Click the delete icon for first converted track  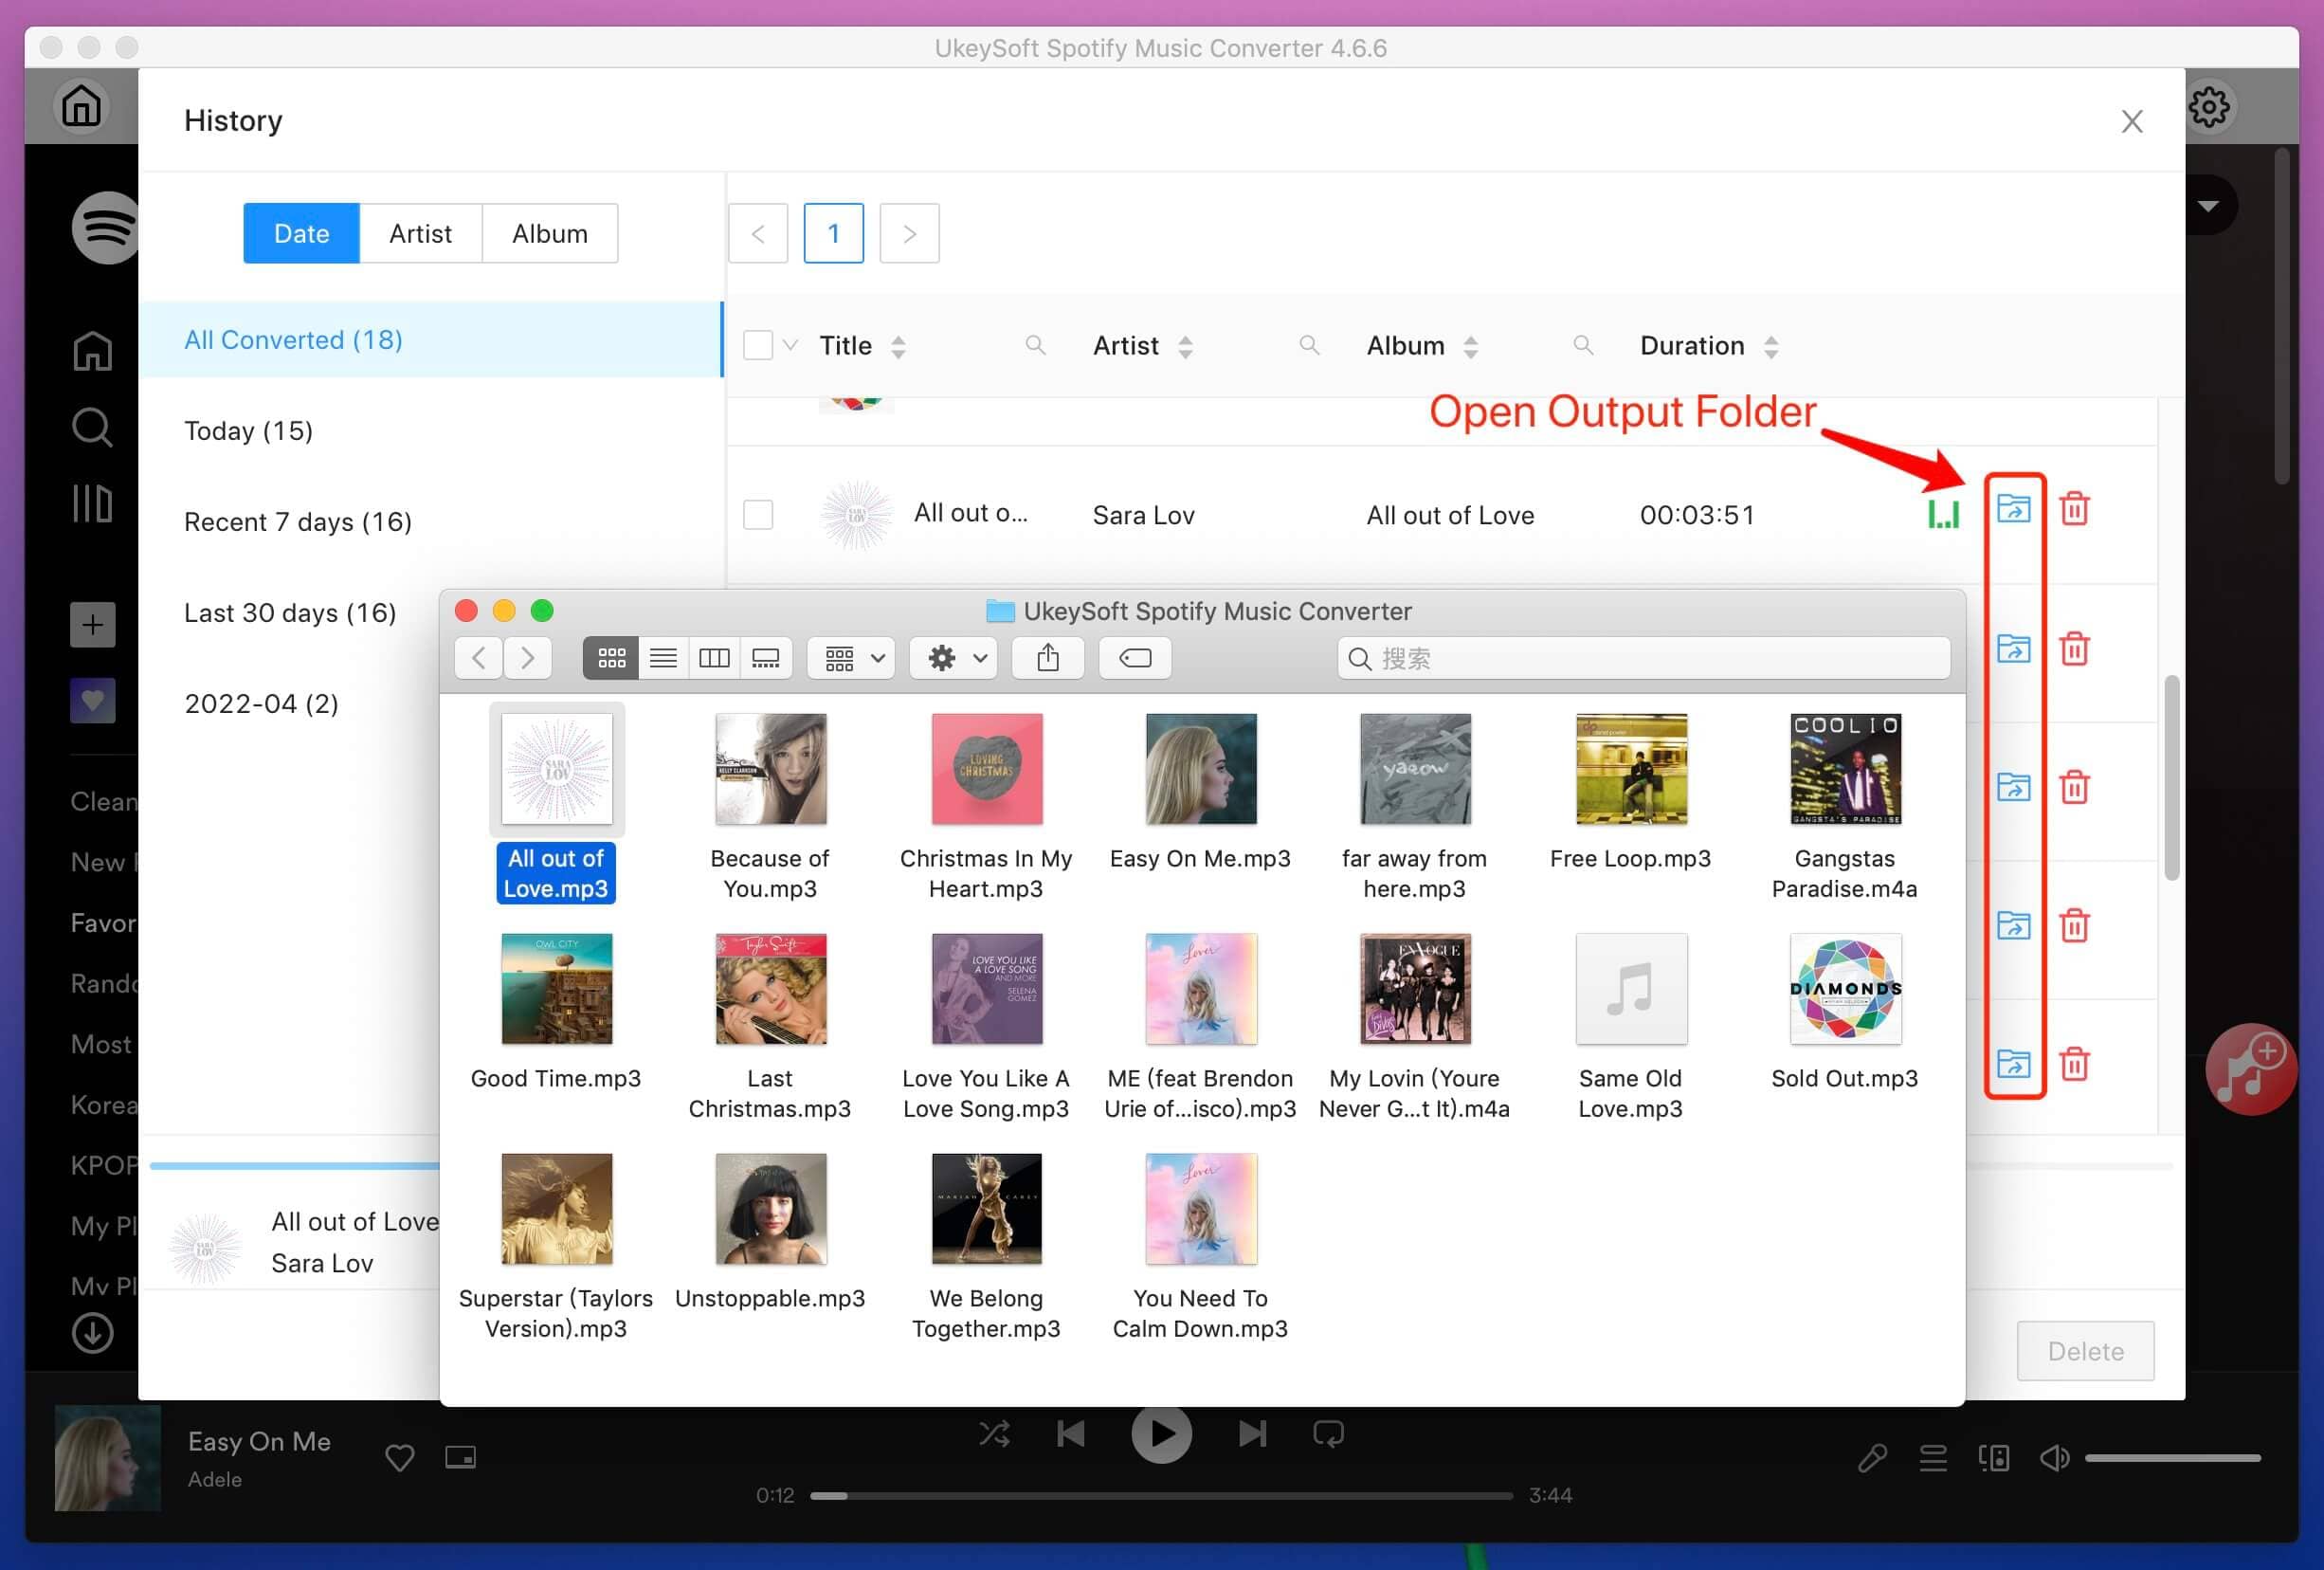[x=2076, y=510]
